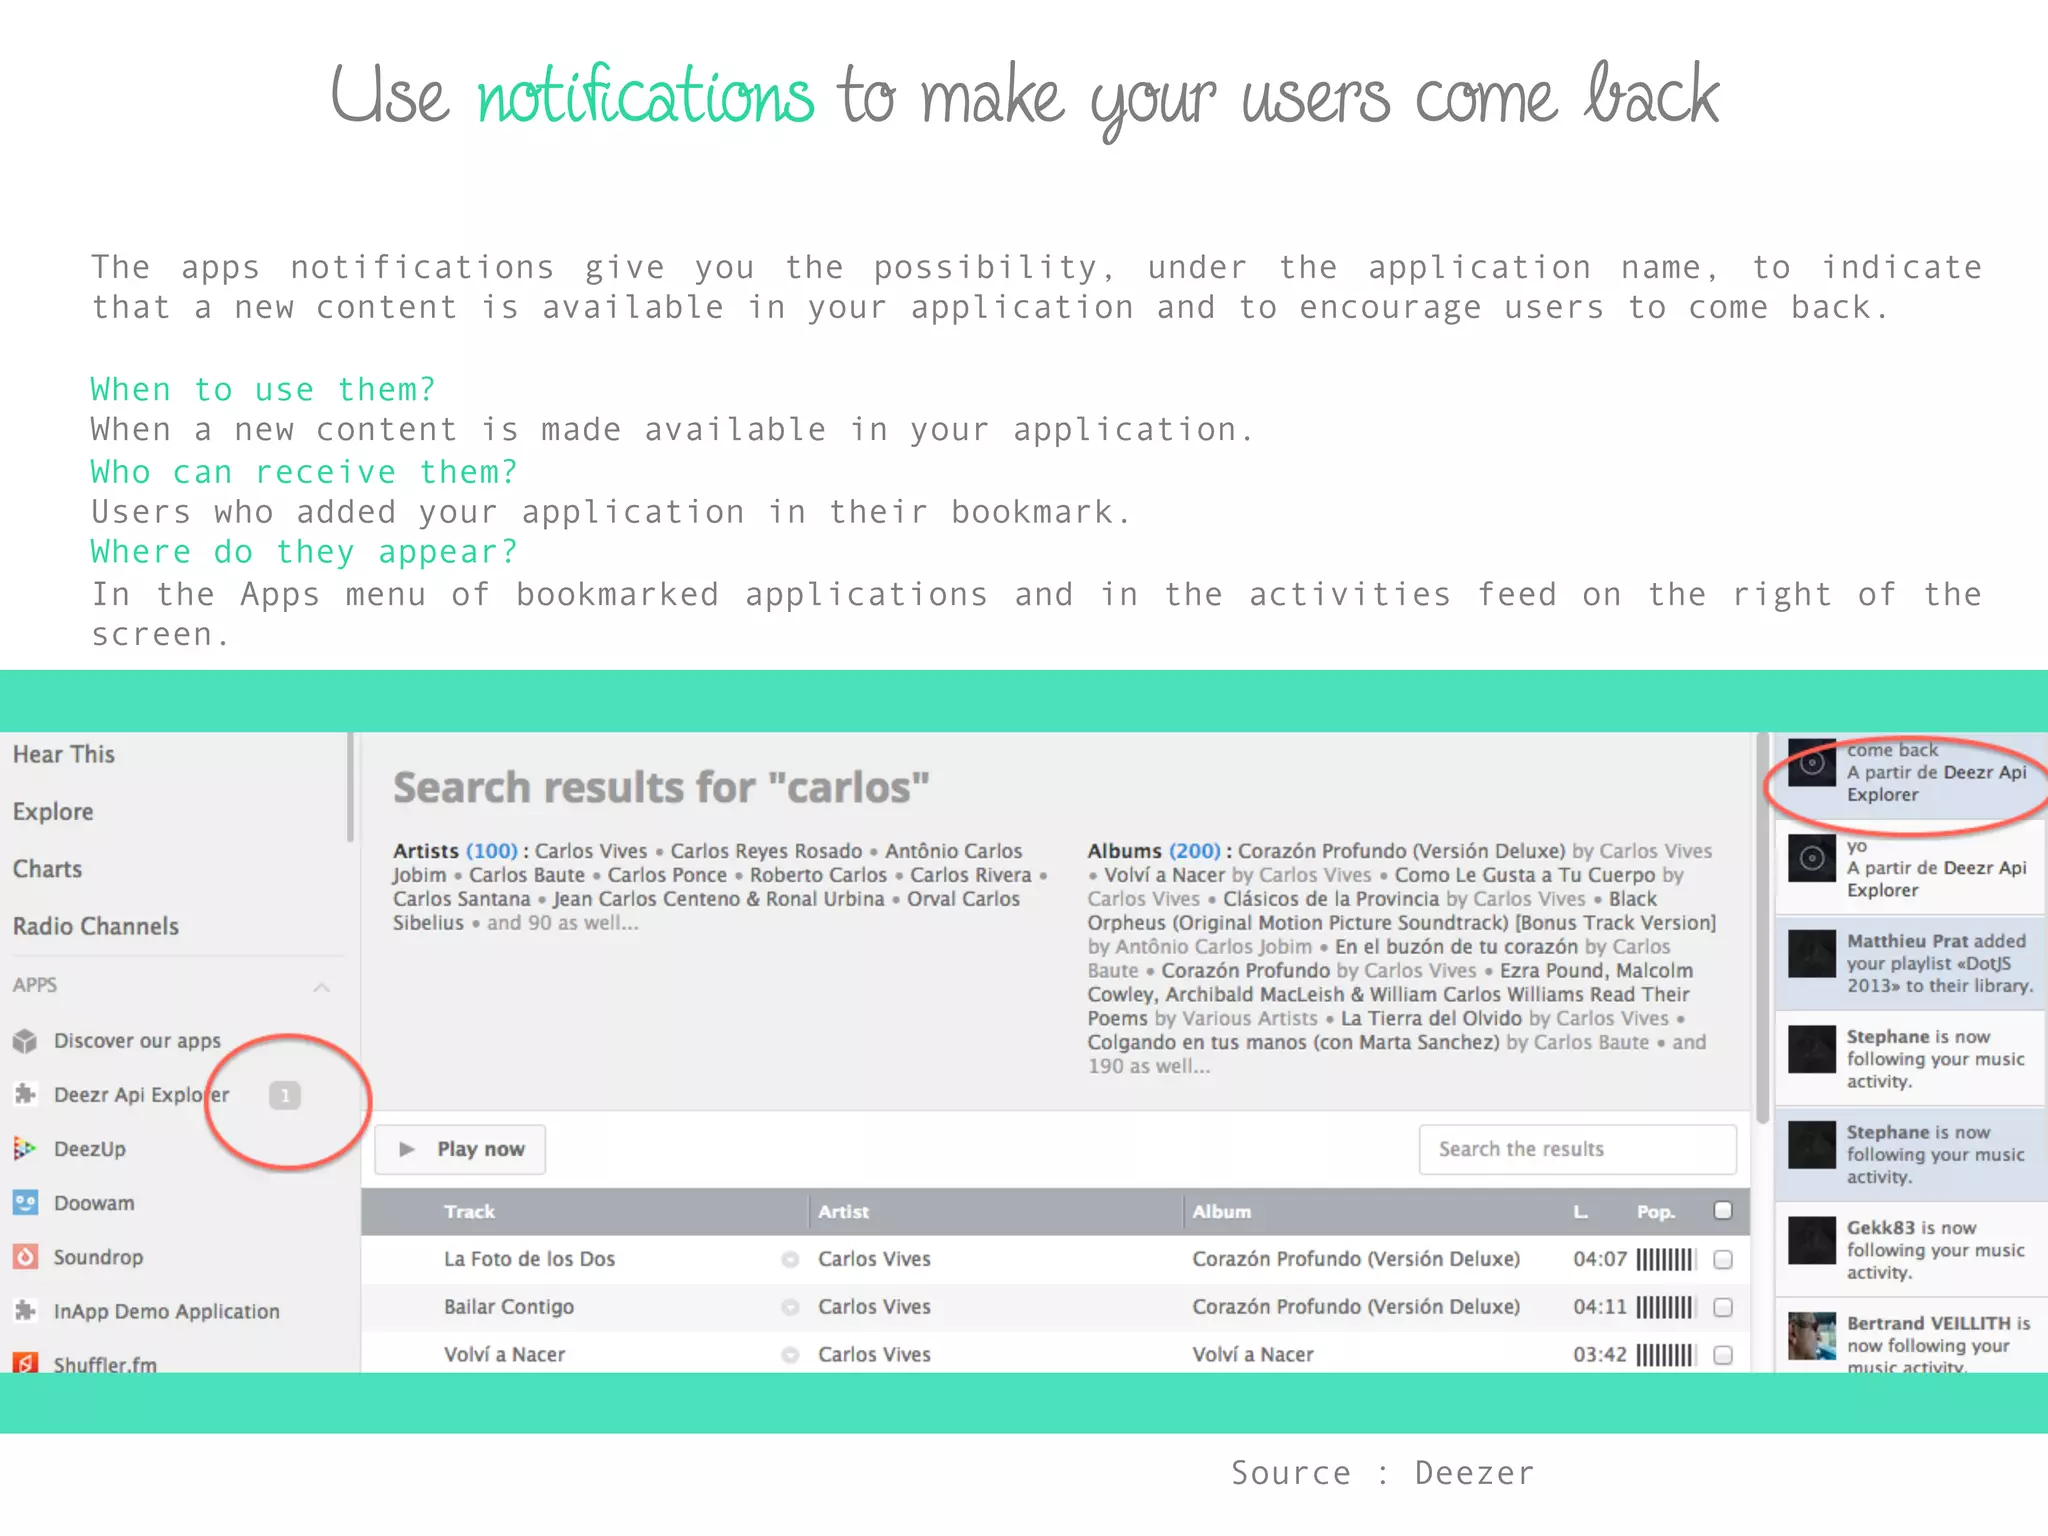This screenshot has height=1536, width=2048.
Task: Open the Doowam app entry
Action: click(94, 1203)
